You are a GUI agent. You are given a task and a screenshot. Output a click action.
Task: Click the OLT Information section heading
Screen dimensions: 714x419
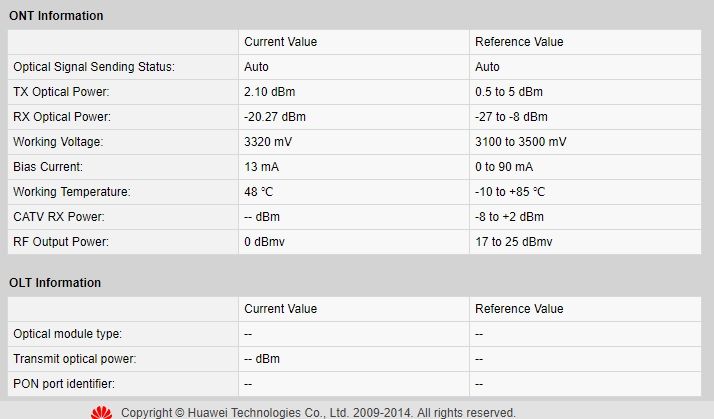pos(55,283)
